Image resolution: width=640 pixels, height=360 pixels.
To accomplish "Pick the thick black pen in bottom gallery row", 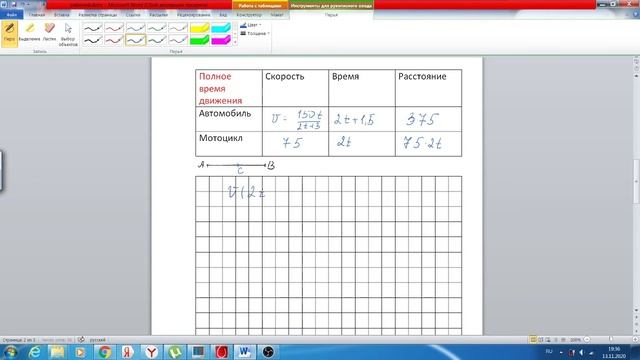I will [x=93, y=40].
